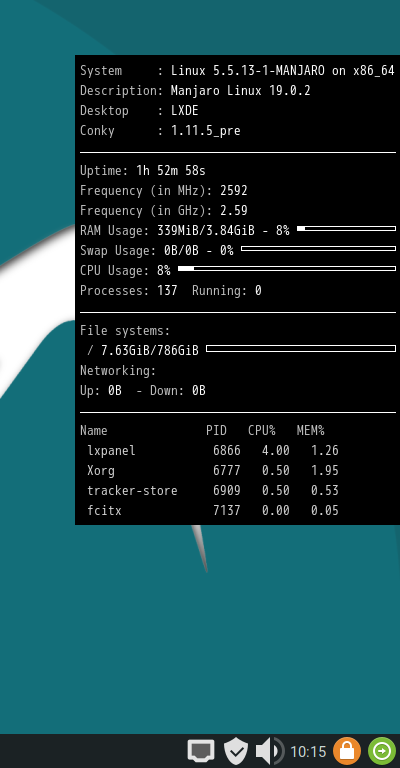Screen dimensions: 400x768
Task: Select the fcitx process row
Action: (x=212, y=511)
